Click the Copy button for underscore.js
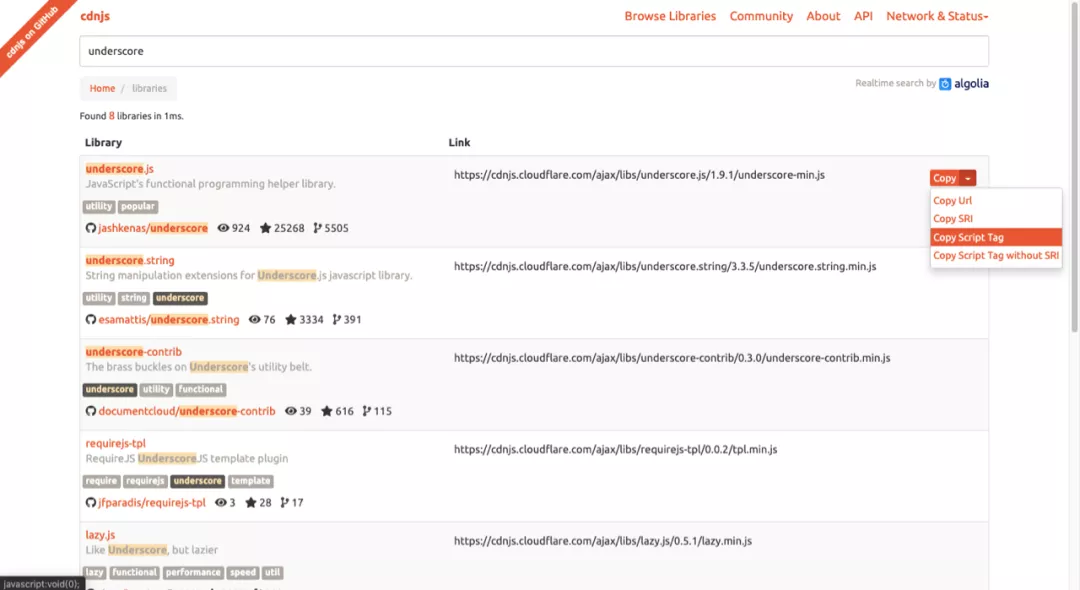Viewport: 1080px width, 590px height. coord(944,178)
